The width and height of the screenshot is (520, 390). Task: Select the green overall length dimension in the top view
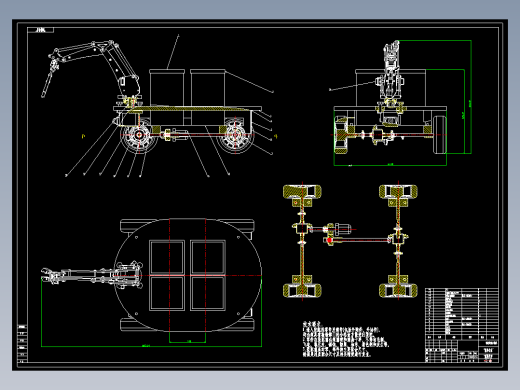tap(151, 346)
